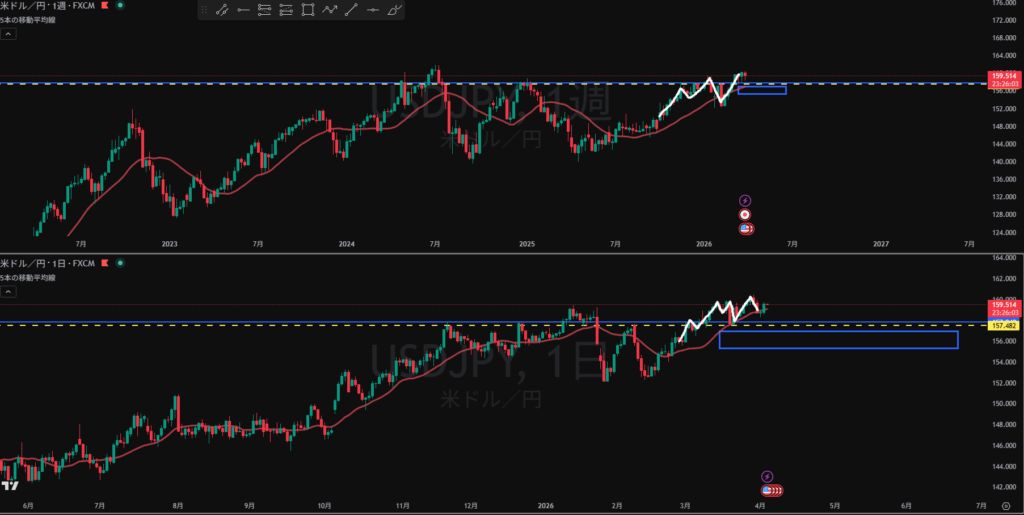Select the brush tool in floating toolbar

(x=395, y=10)
